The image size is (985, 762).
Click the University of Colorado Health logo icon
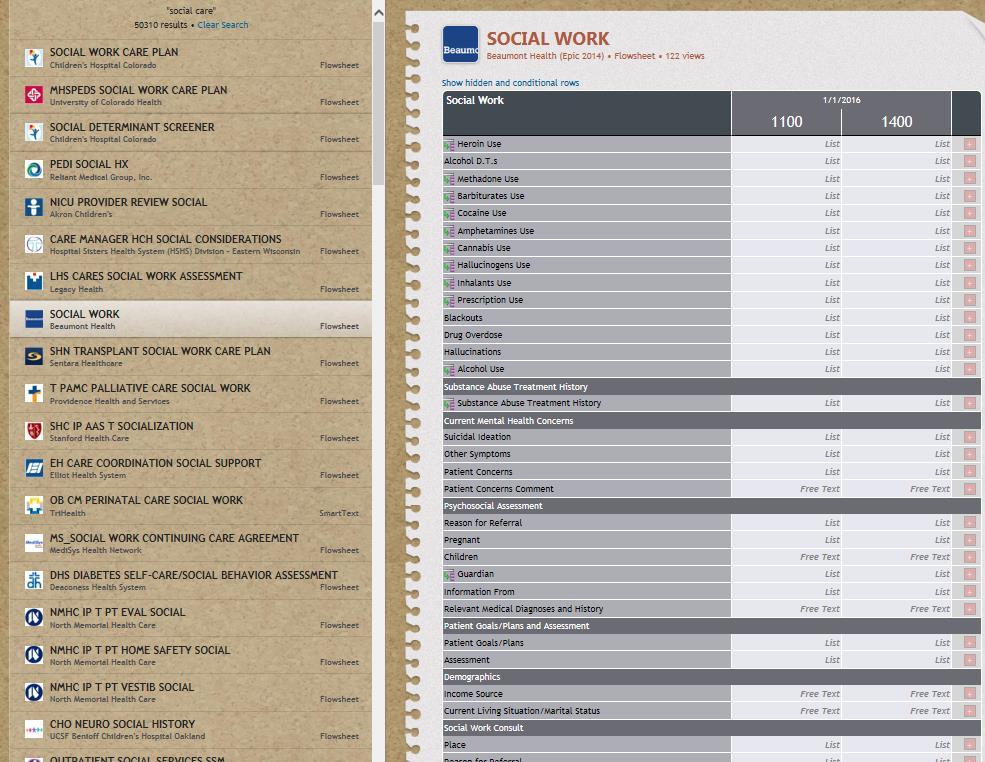point(34,95)
